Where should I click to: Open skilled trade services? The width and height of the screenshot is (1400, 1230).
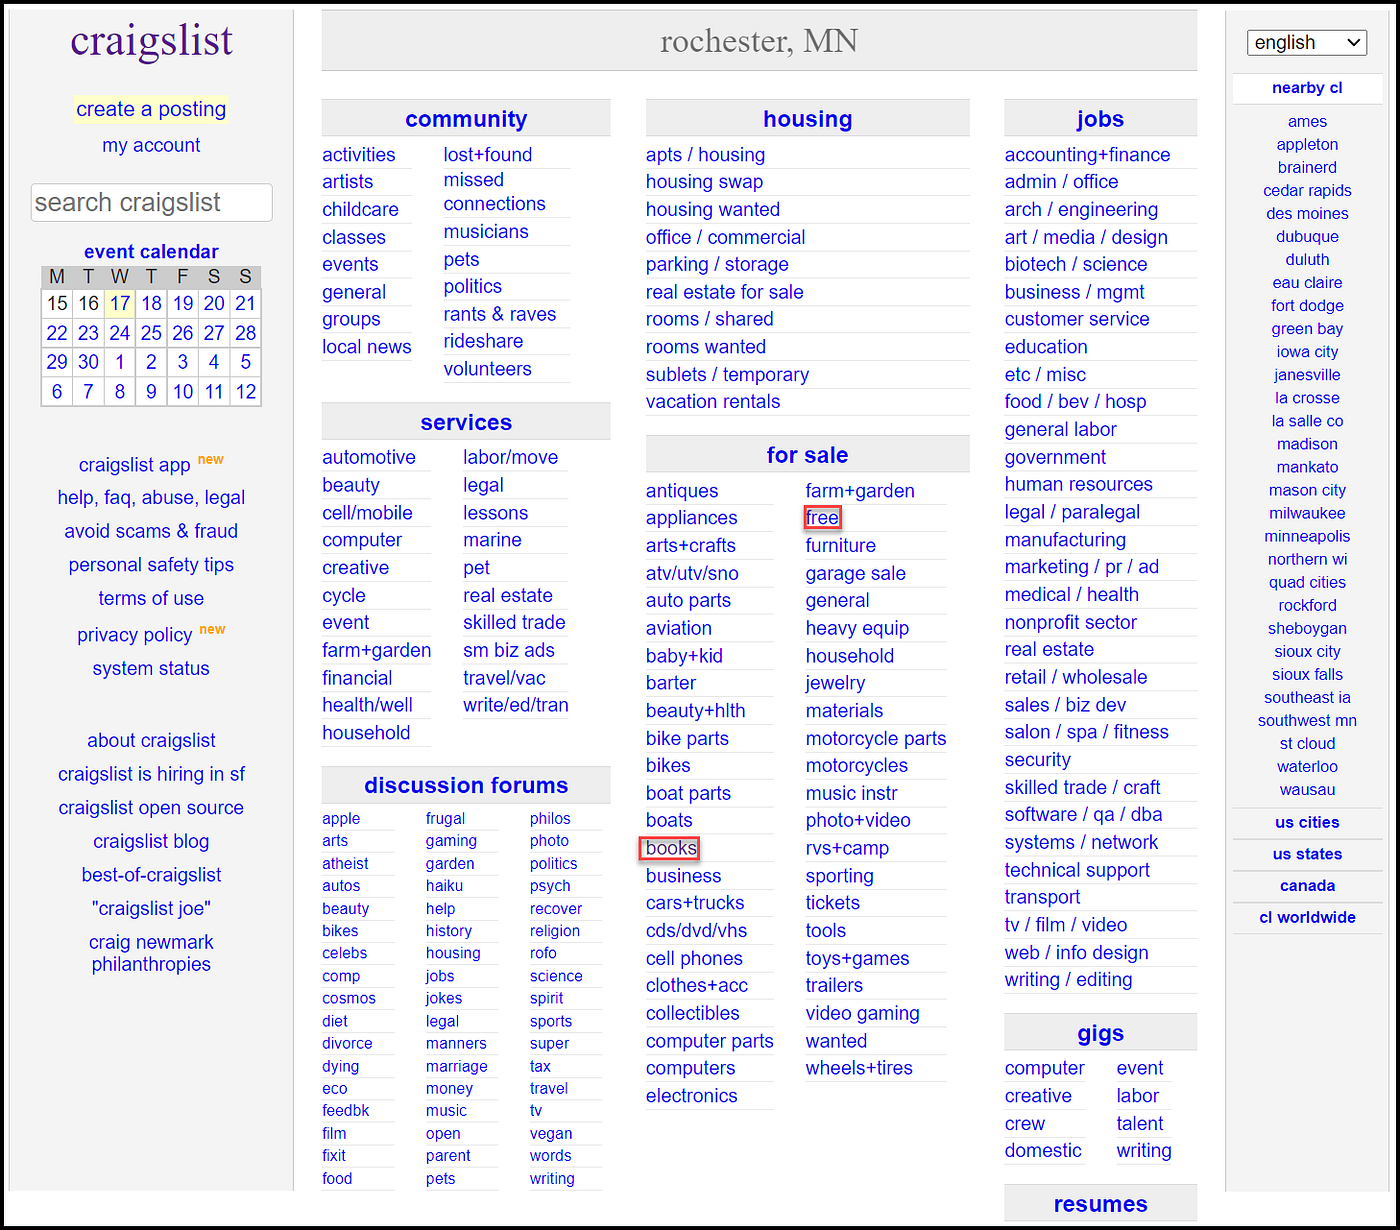pos(514,622)
